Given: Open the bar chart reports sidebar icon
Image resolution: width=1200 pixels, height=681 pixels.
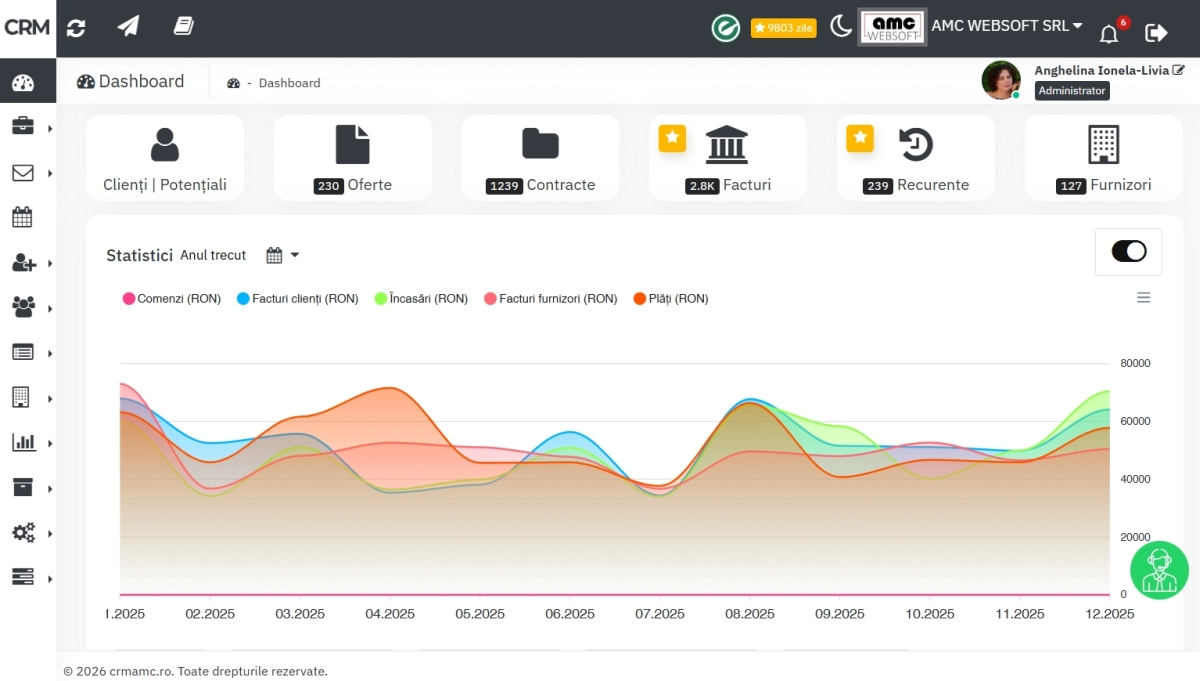Looking at the screenshot, I should coord(23,442).
